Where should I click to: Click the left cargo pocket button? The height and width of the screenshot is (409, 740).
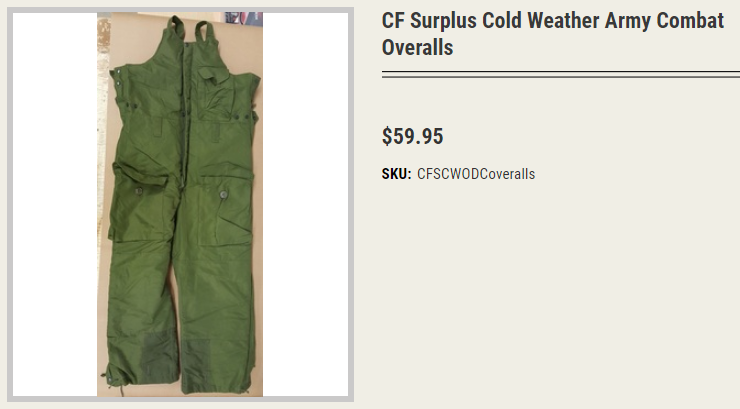pyautogui.click(x=139, y=191)
